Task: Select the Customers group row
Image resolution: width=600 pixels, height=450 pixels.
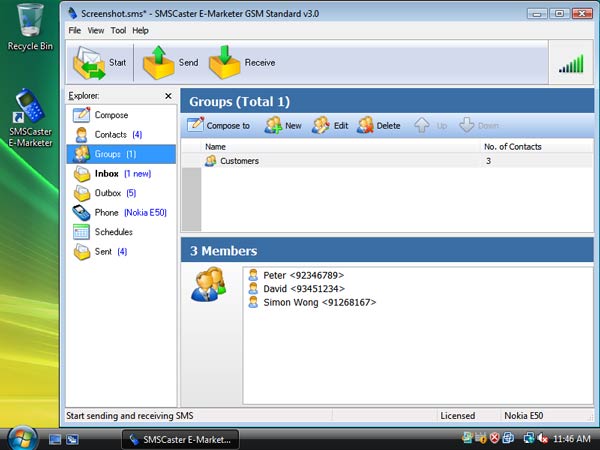Action: coord(239,160)
